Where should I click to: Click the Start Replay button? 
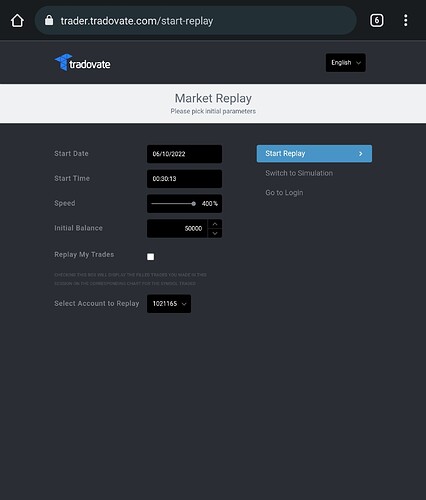coord(314,154)
